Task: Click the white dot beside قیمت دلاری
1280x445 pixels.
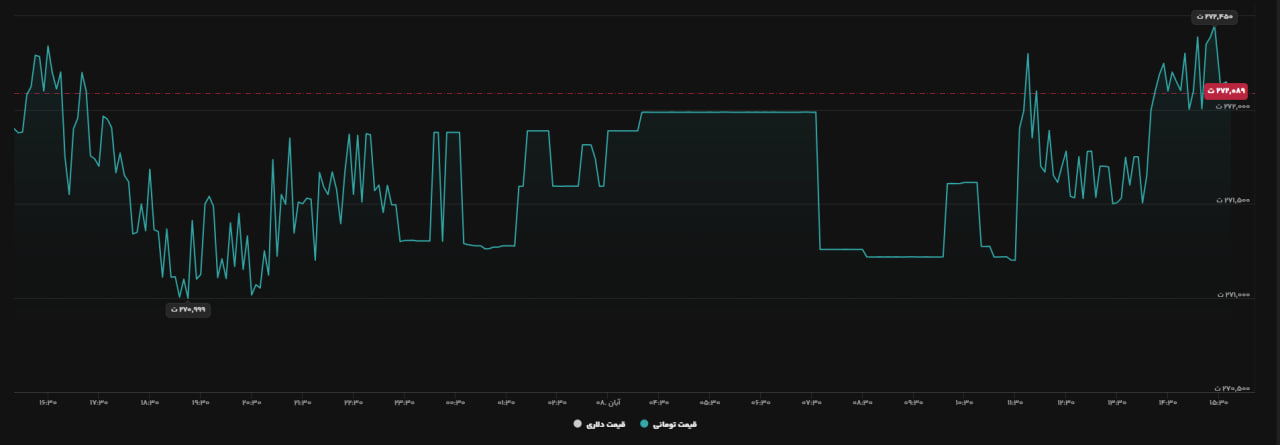Action: 578,424
